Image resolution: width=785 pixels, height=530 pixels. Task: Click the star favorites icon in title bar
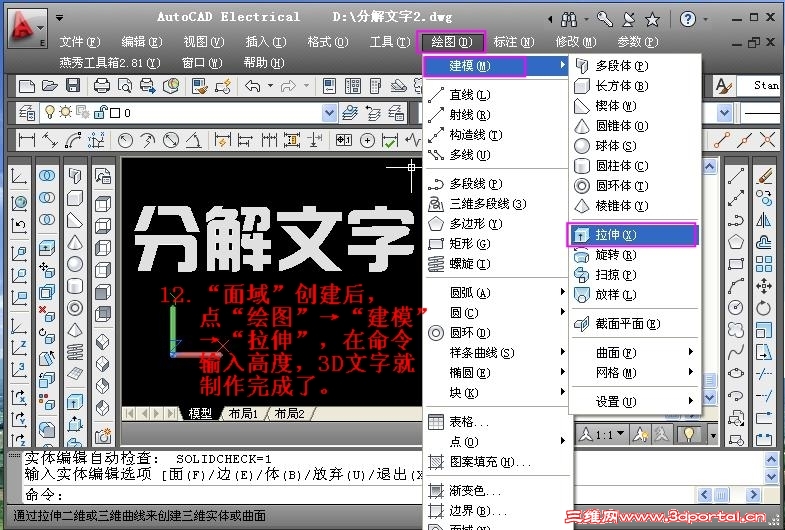[652, 20]
